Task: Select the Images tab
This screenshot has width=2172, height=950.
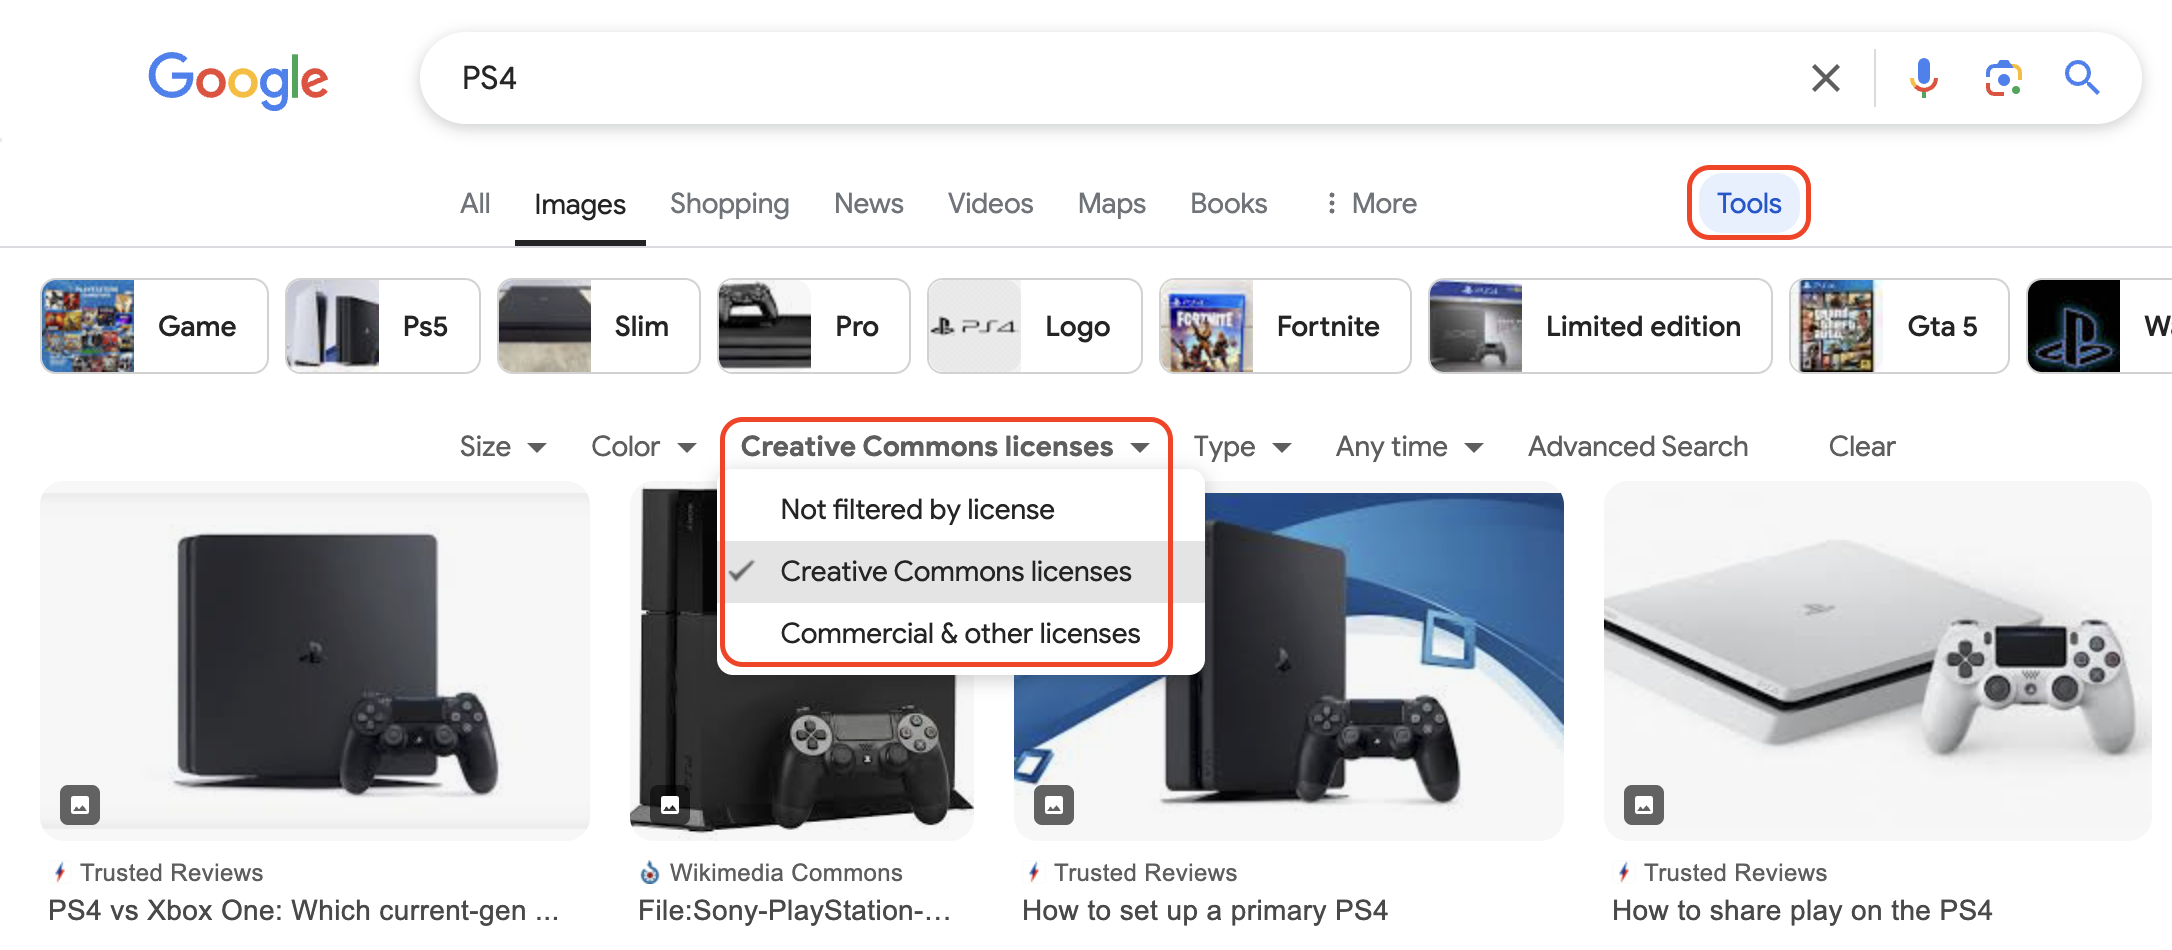Action: pyautogui.click(x=580, y=204)
